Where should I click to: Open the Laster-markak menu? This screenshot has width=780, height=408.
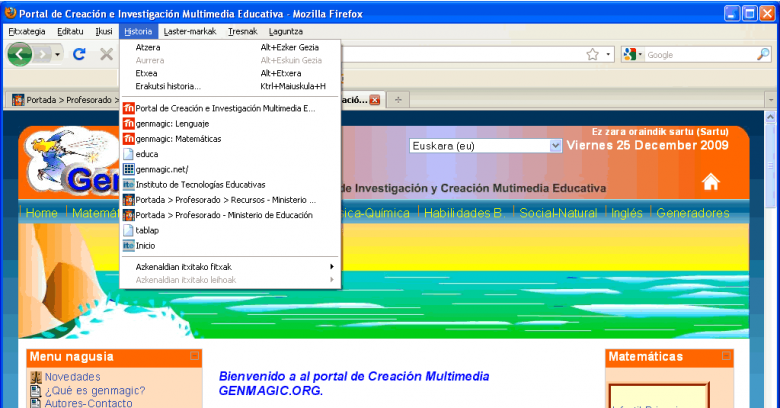coord(190,31)
